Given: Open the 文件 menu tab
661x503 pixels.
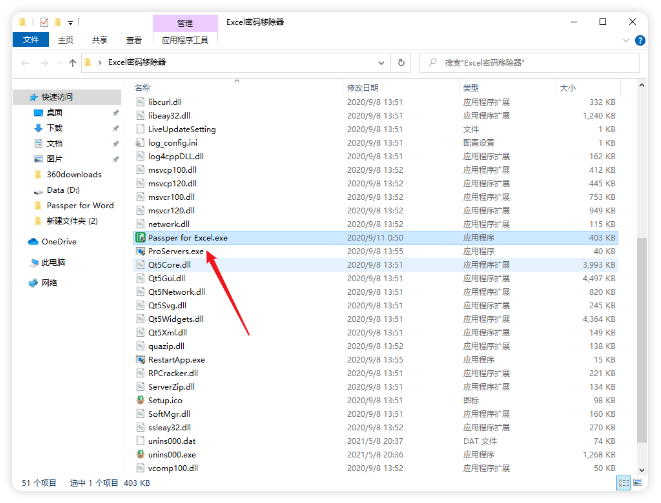Looking at the screenshot, I should pyautogui.click(x=31, y=40).
